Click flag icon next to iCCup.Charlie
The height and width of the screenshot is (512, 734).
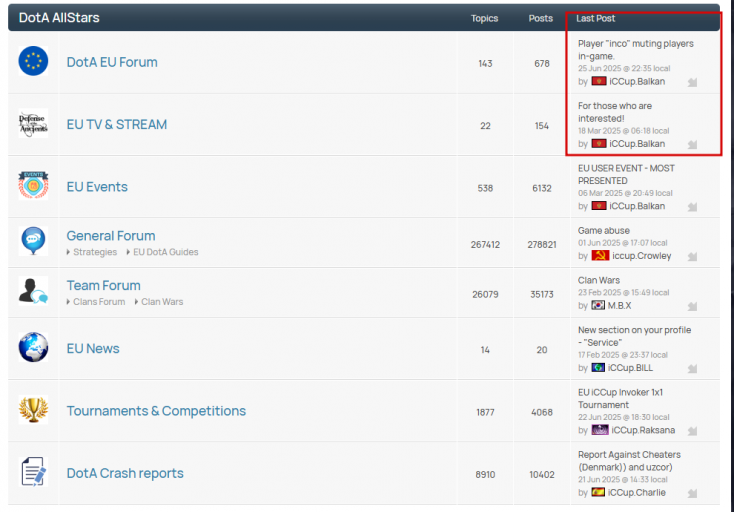598,492
